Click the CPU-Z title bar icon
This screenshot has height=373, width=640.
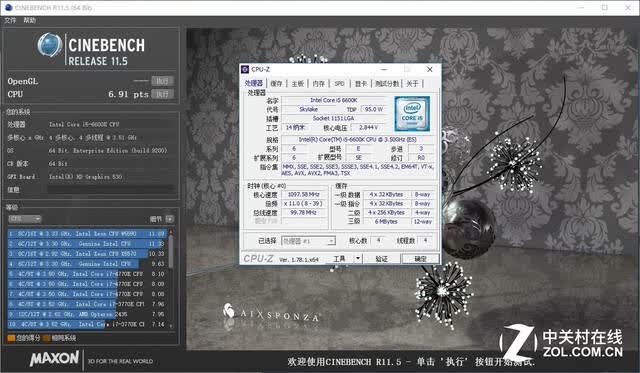point(245,69)
